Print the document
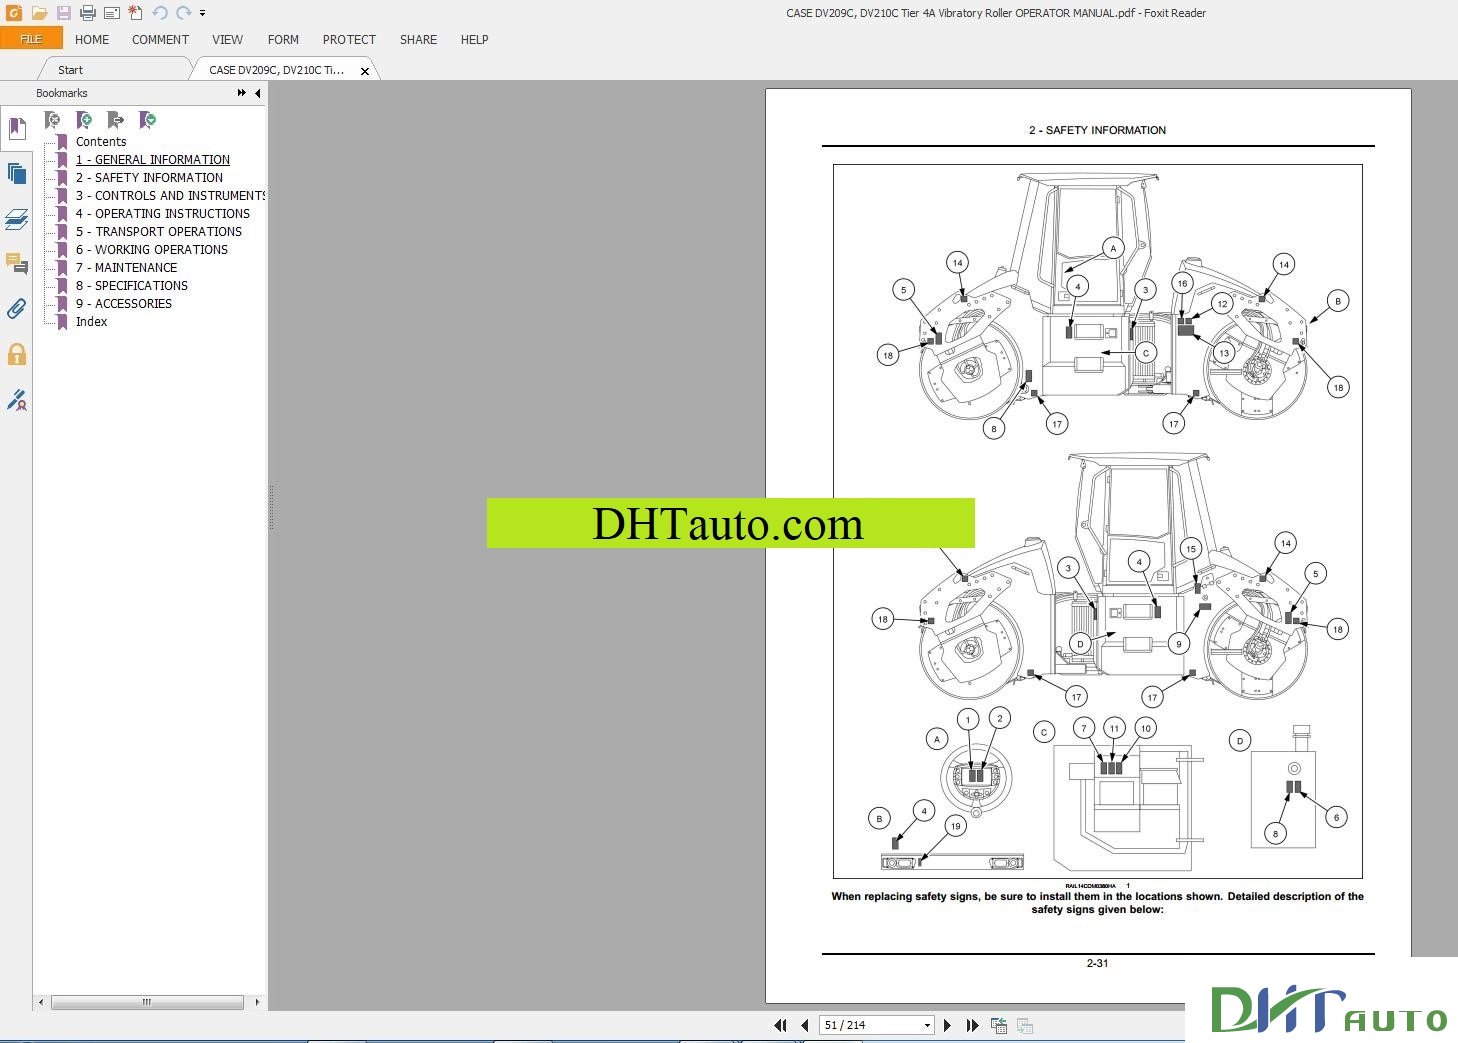This screenshot has height=1043, width=1458. 87,12
